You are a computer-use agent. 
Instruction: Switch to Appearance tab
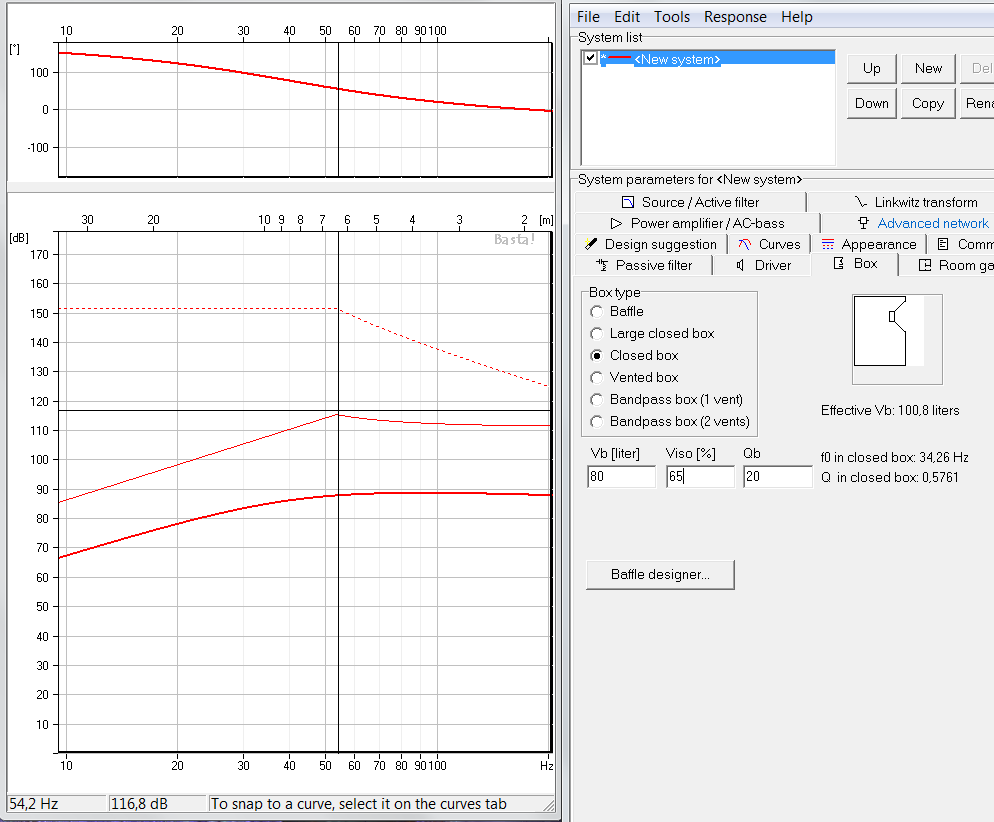pyautogui.click(x=868, y=244)
